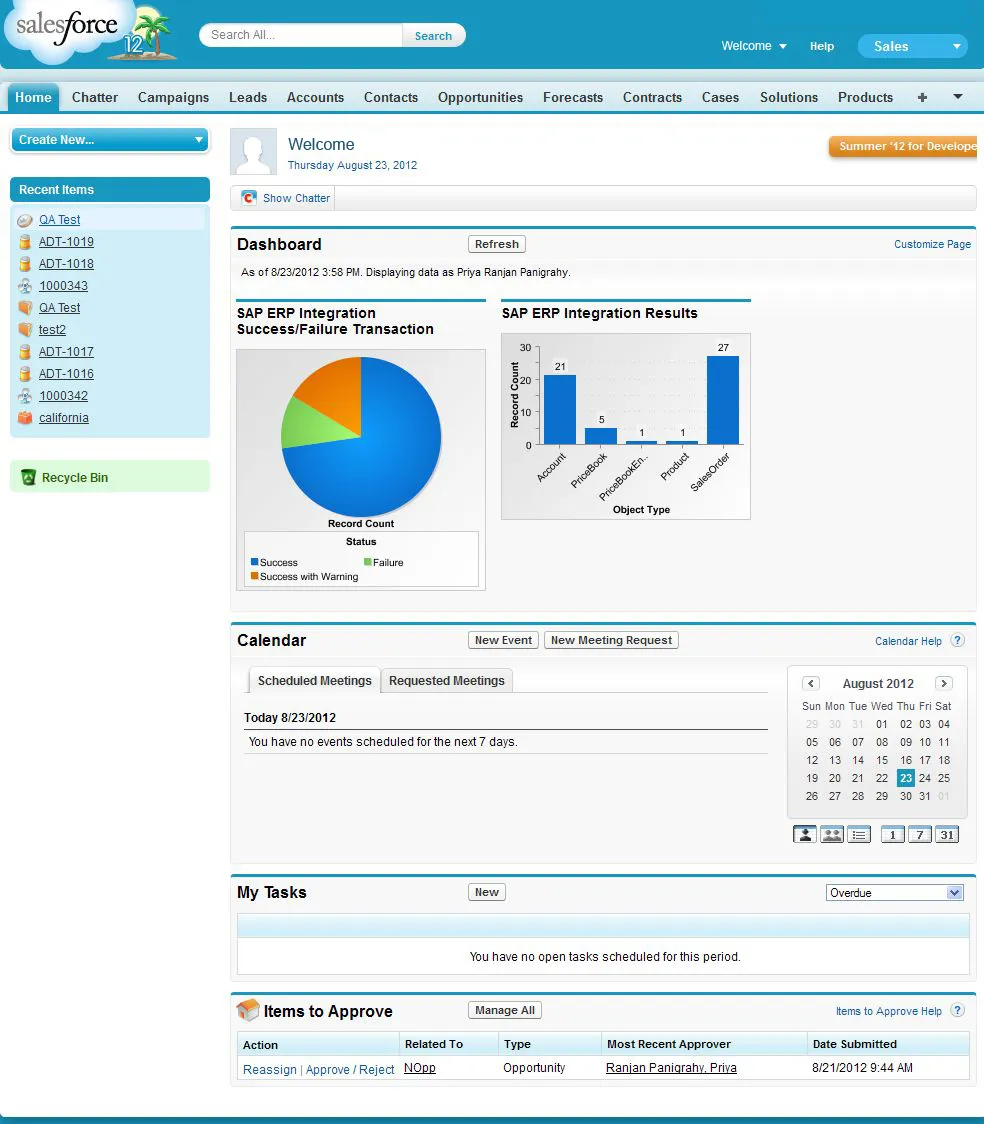
Task: Open the california recent item
Action: pos(64,418)
